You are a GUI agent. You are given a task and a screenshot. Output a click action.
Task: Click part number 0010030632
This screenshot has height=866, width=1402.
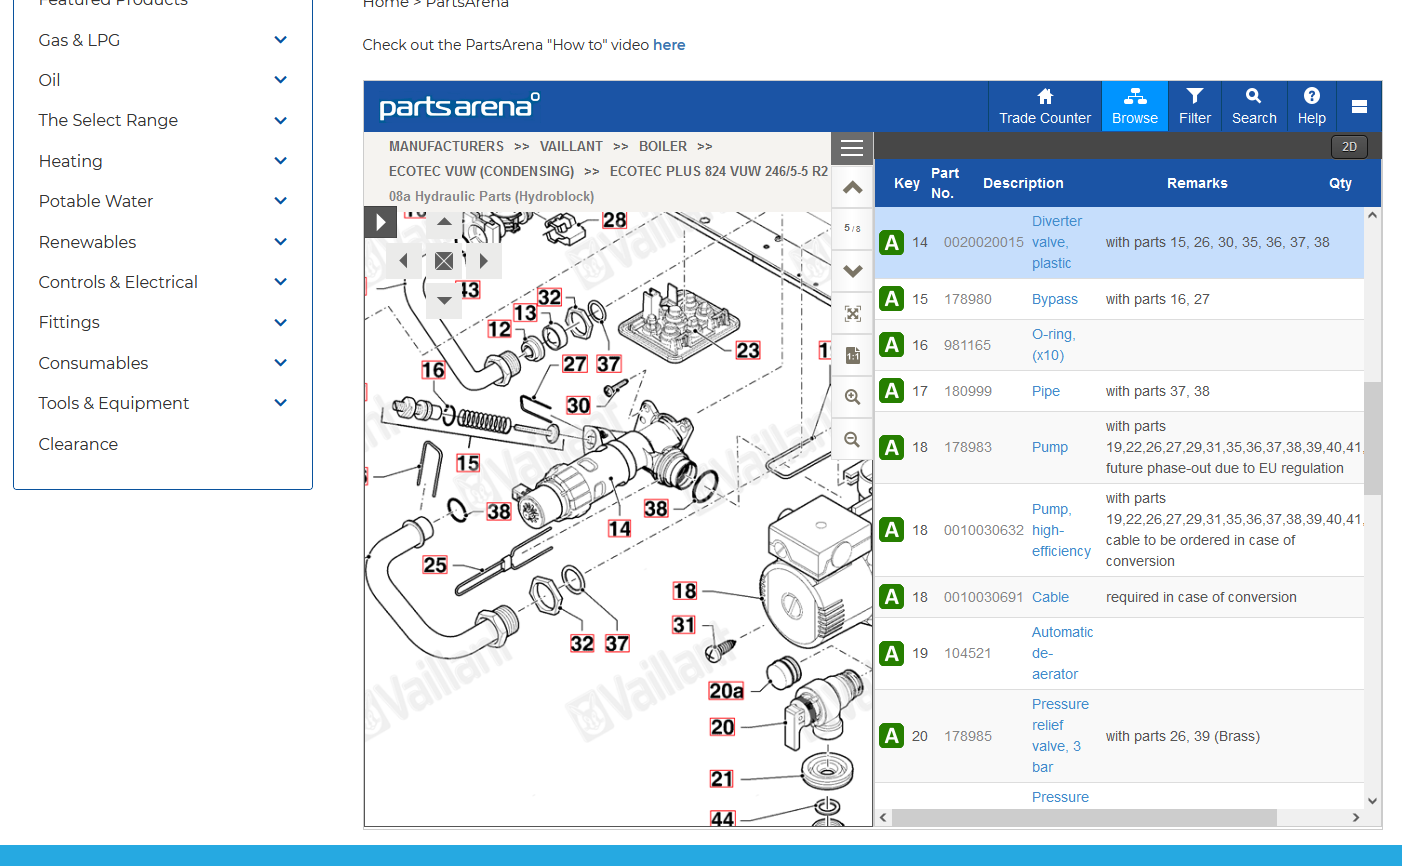984,530
